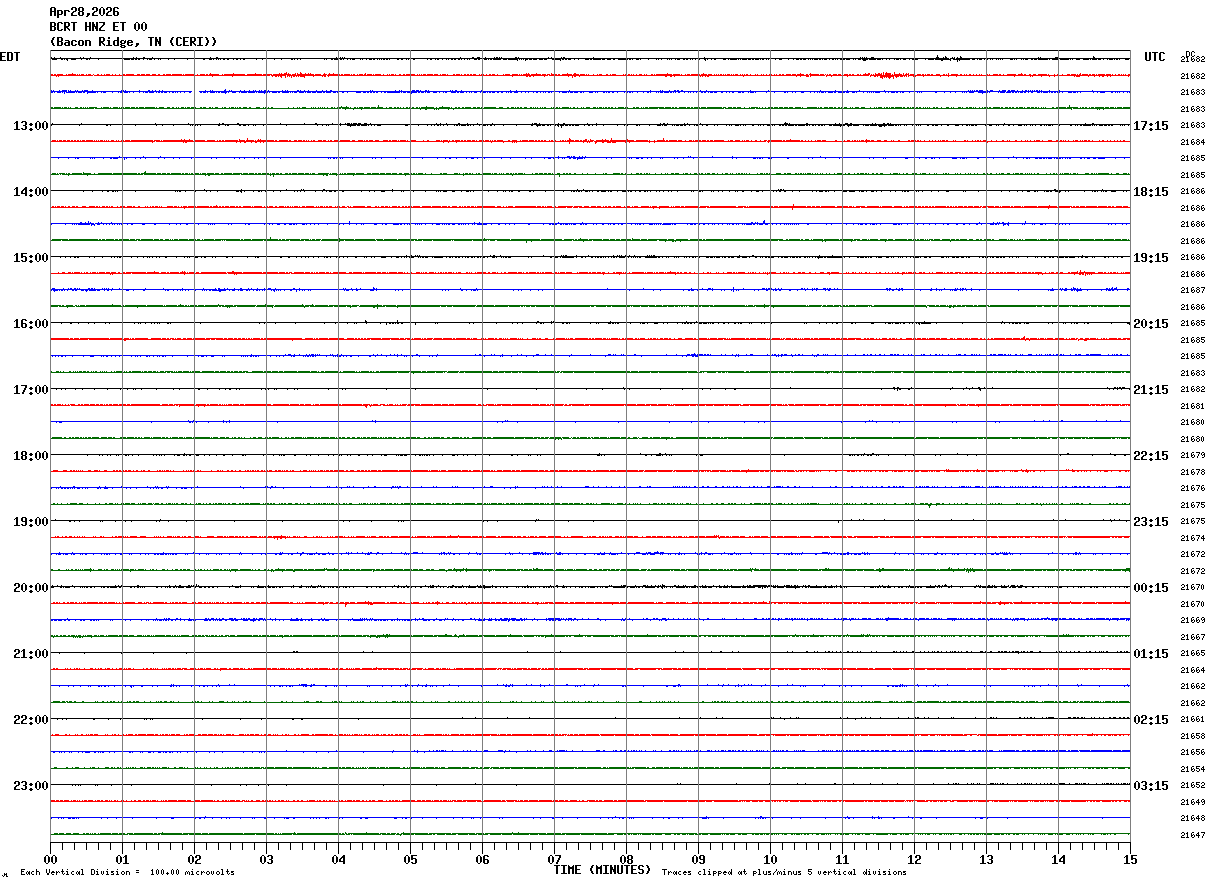Click the DC value "21658"
The image size is (1210, 886).
(x=1192, y=736)
